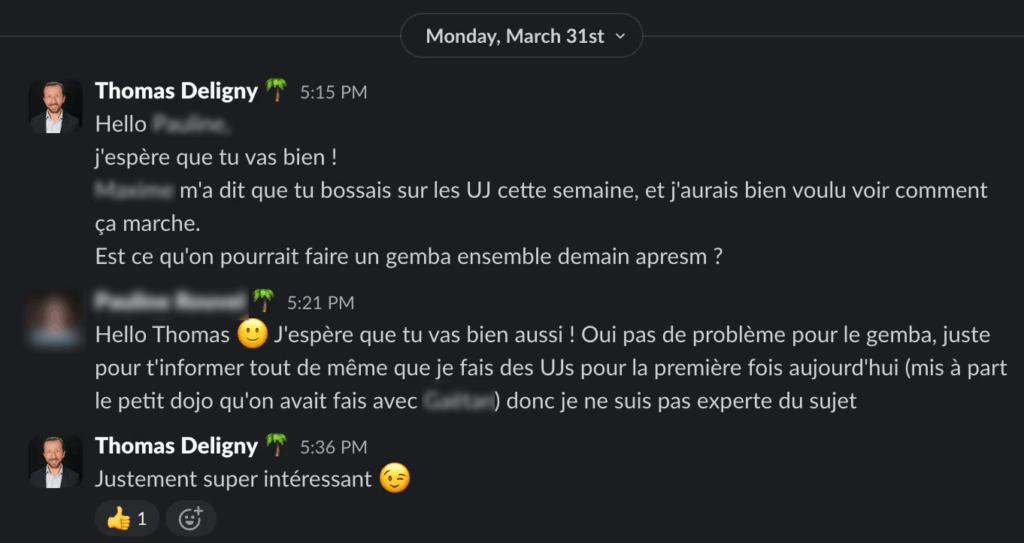Open the add reaction emoji picker

[190, 518]
